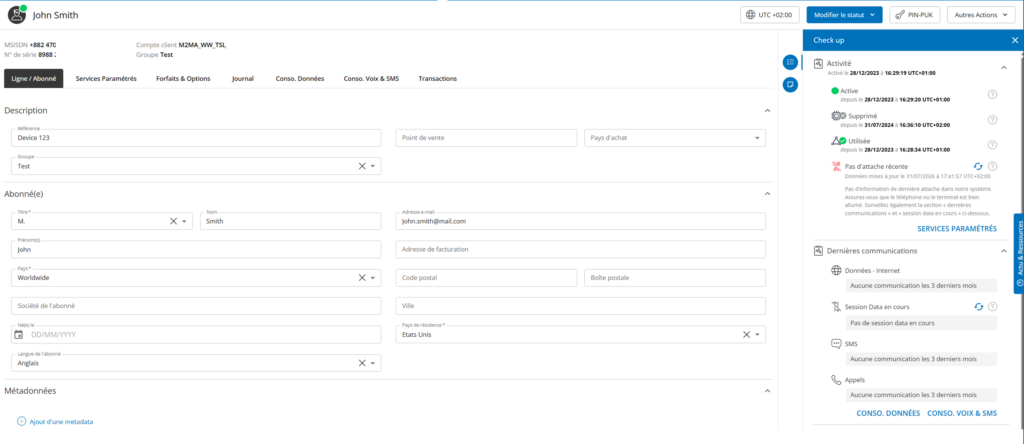Collapse the Dernières communications section

(1004, 251)
